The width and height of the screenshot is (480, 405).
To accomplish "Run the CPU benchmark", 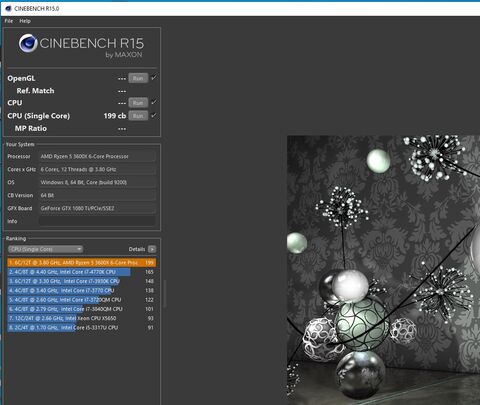I will click(x=138, y=103).
